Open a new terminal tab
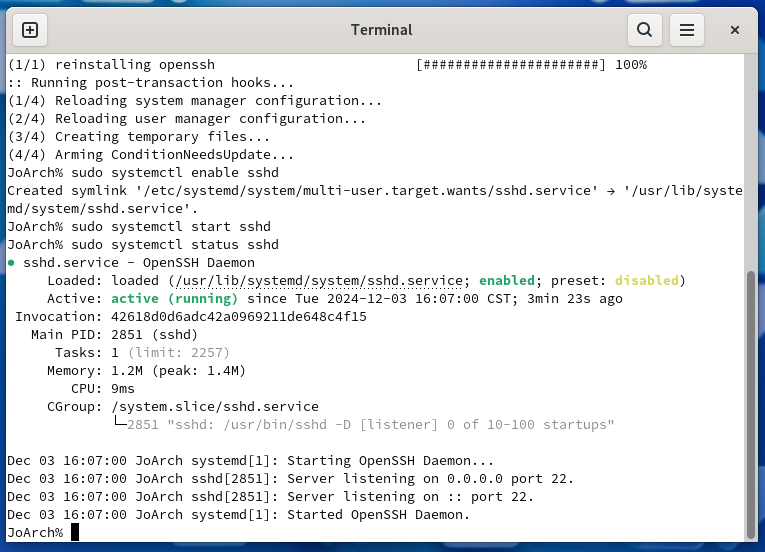Screen dimensions: 765x552 coord(30,30)
